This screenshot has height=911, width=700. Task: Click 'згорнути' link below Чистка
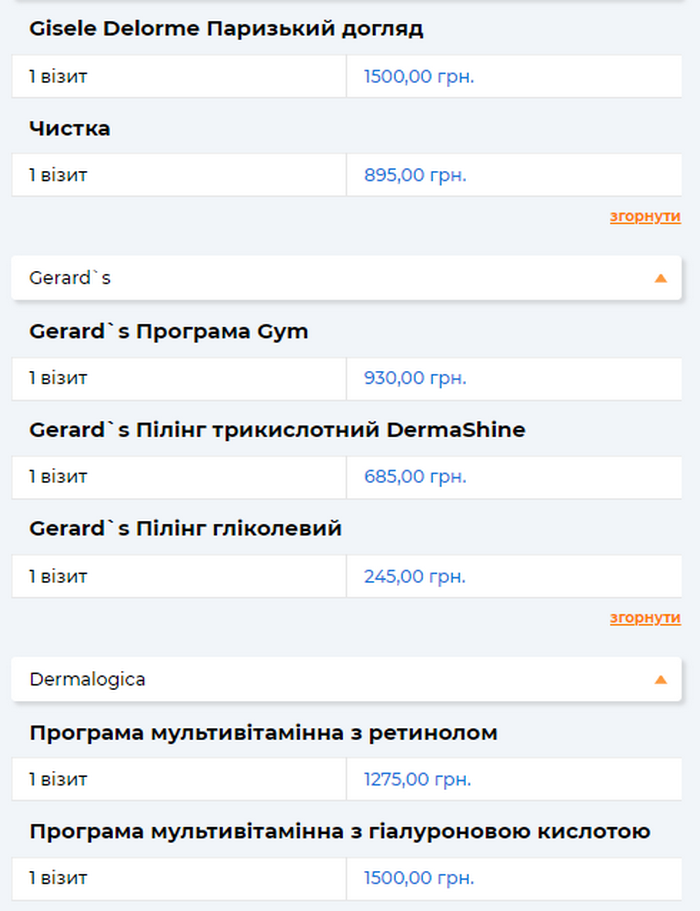tap(645, 216)
